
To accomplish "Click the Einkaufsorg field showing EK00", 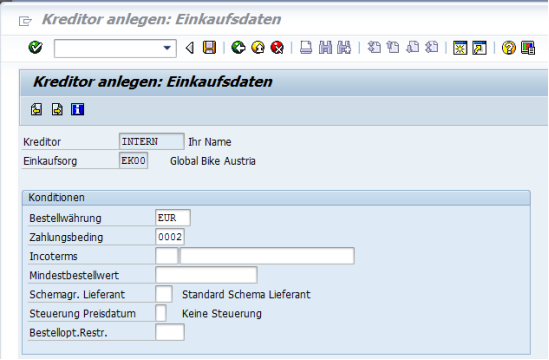I will click(x=133, y=161).
